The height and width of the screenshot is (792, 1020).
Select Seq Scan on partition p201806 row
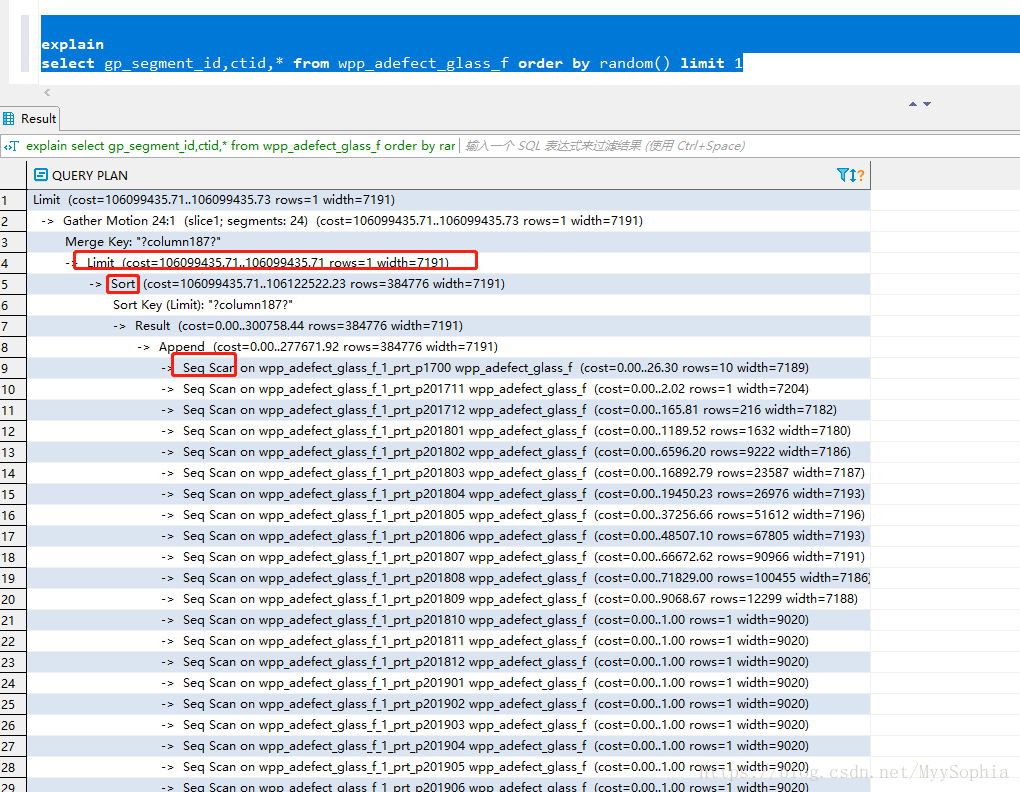point(448,536)
